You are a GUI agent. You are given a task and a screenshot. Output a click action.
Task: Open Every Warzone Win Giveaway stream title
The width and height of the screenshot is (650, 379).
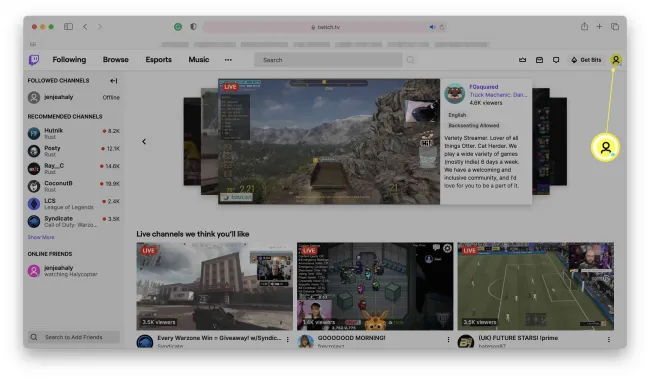click(x=219, y=338)
